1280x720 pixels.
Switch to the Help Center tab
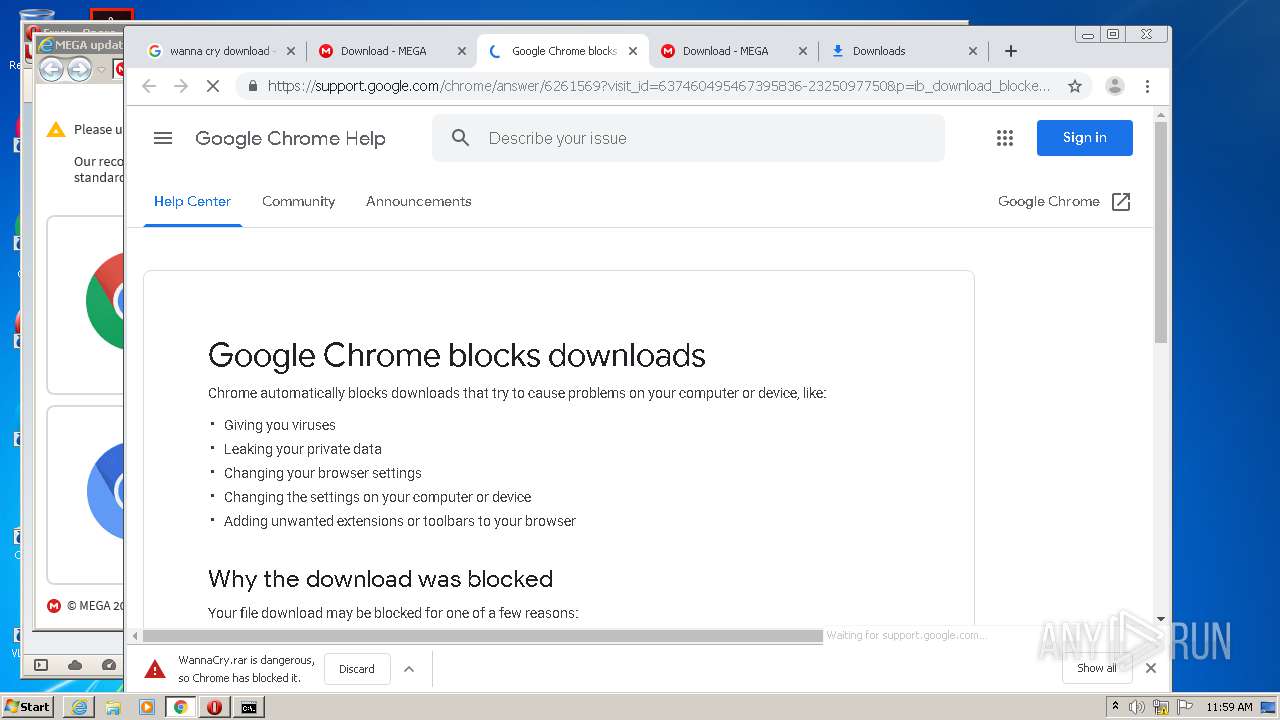[x=192, y=201]
